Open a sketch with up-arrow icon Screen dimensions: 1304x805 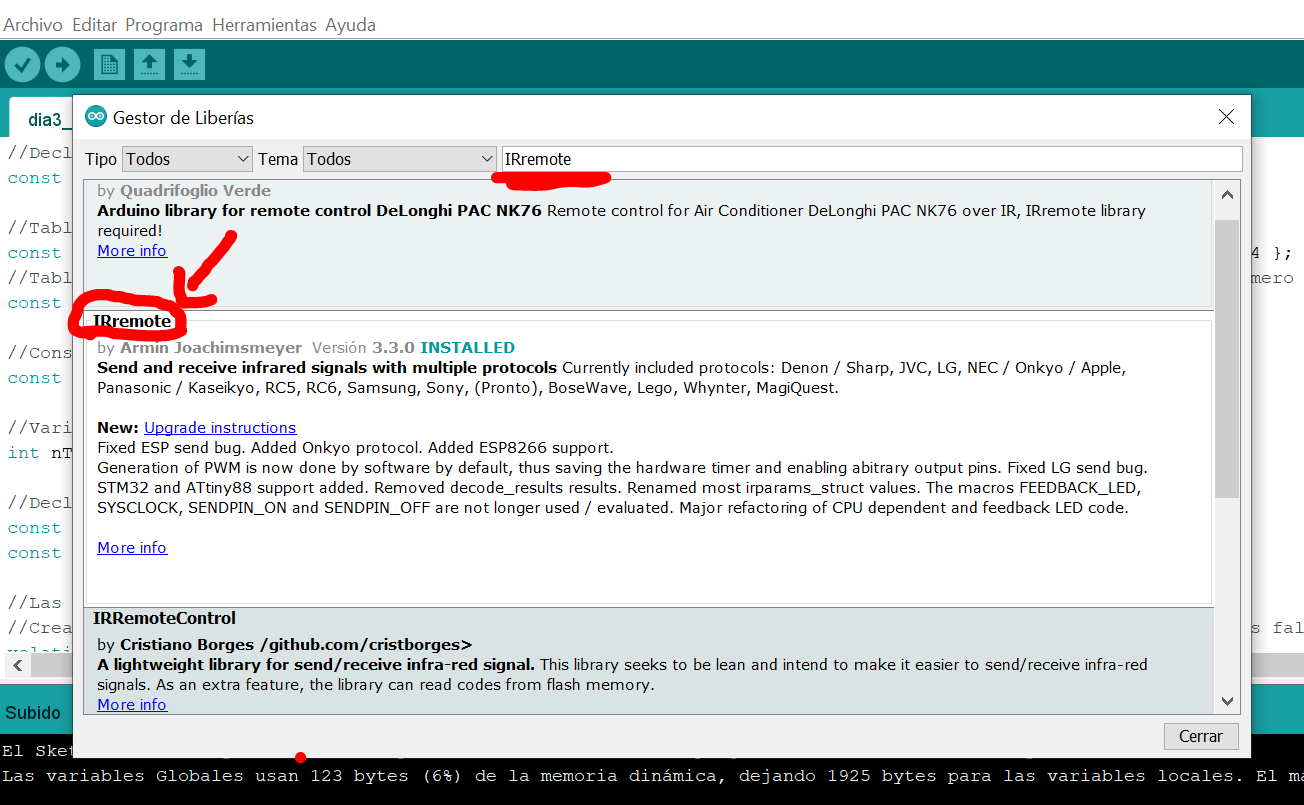coord(149,65)
